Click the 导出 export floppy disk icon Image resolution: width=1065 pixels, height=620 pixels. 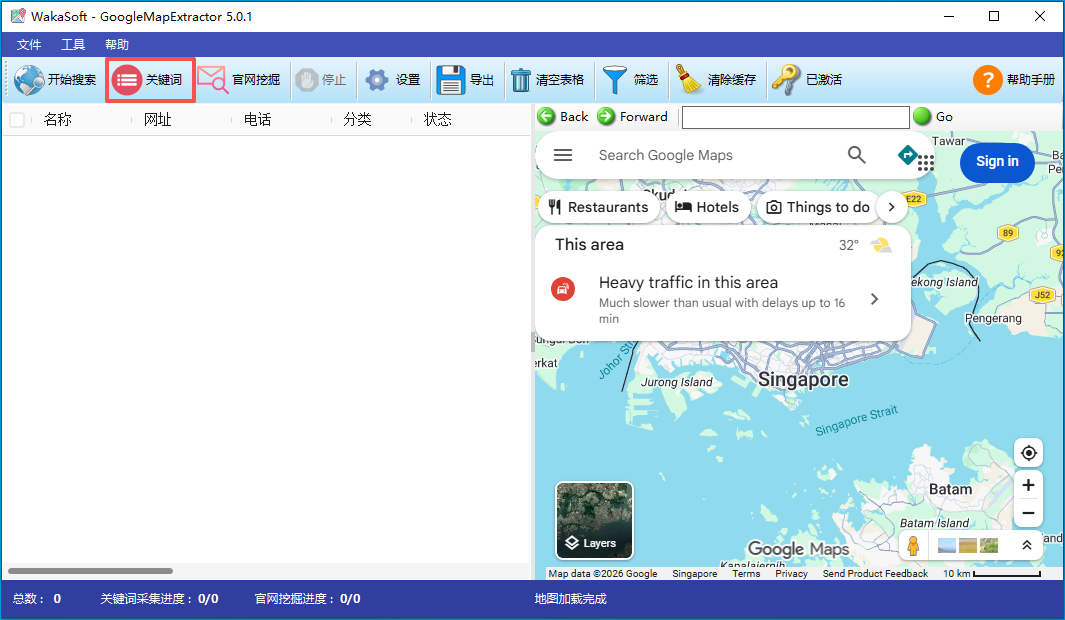[x=450, y=79]
